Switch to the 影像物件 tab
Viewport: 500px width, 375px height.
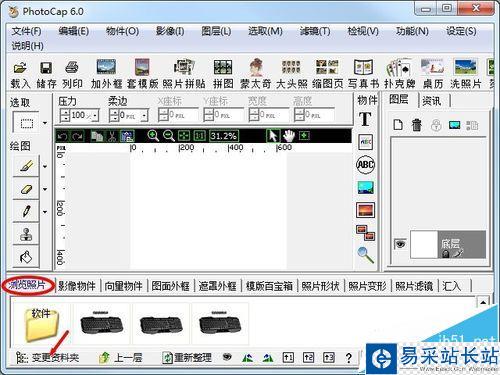point(77,286)
